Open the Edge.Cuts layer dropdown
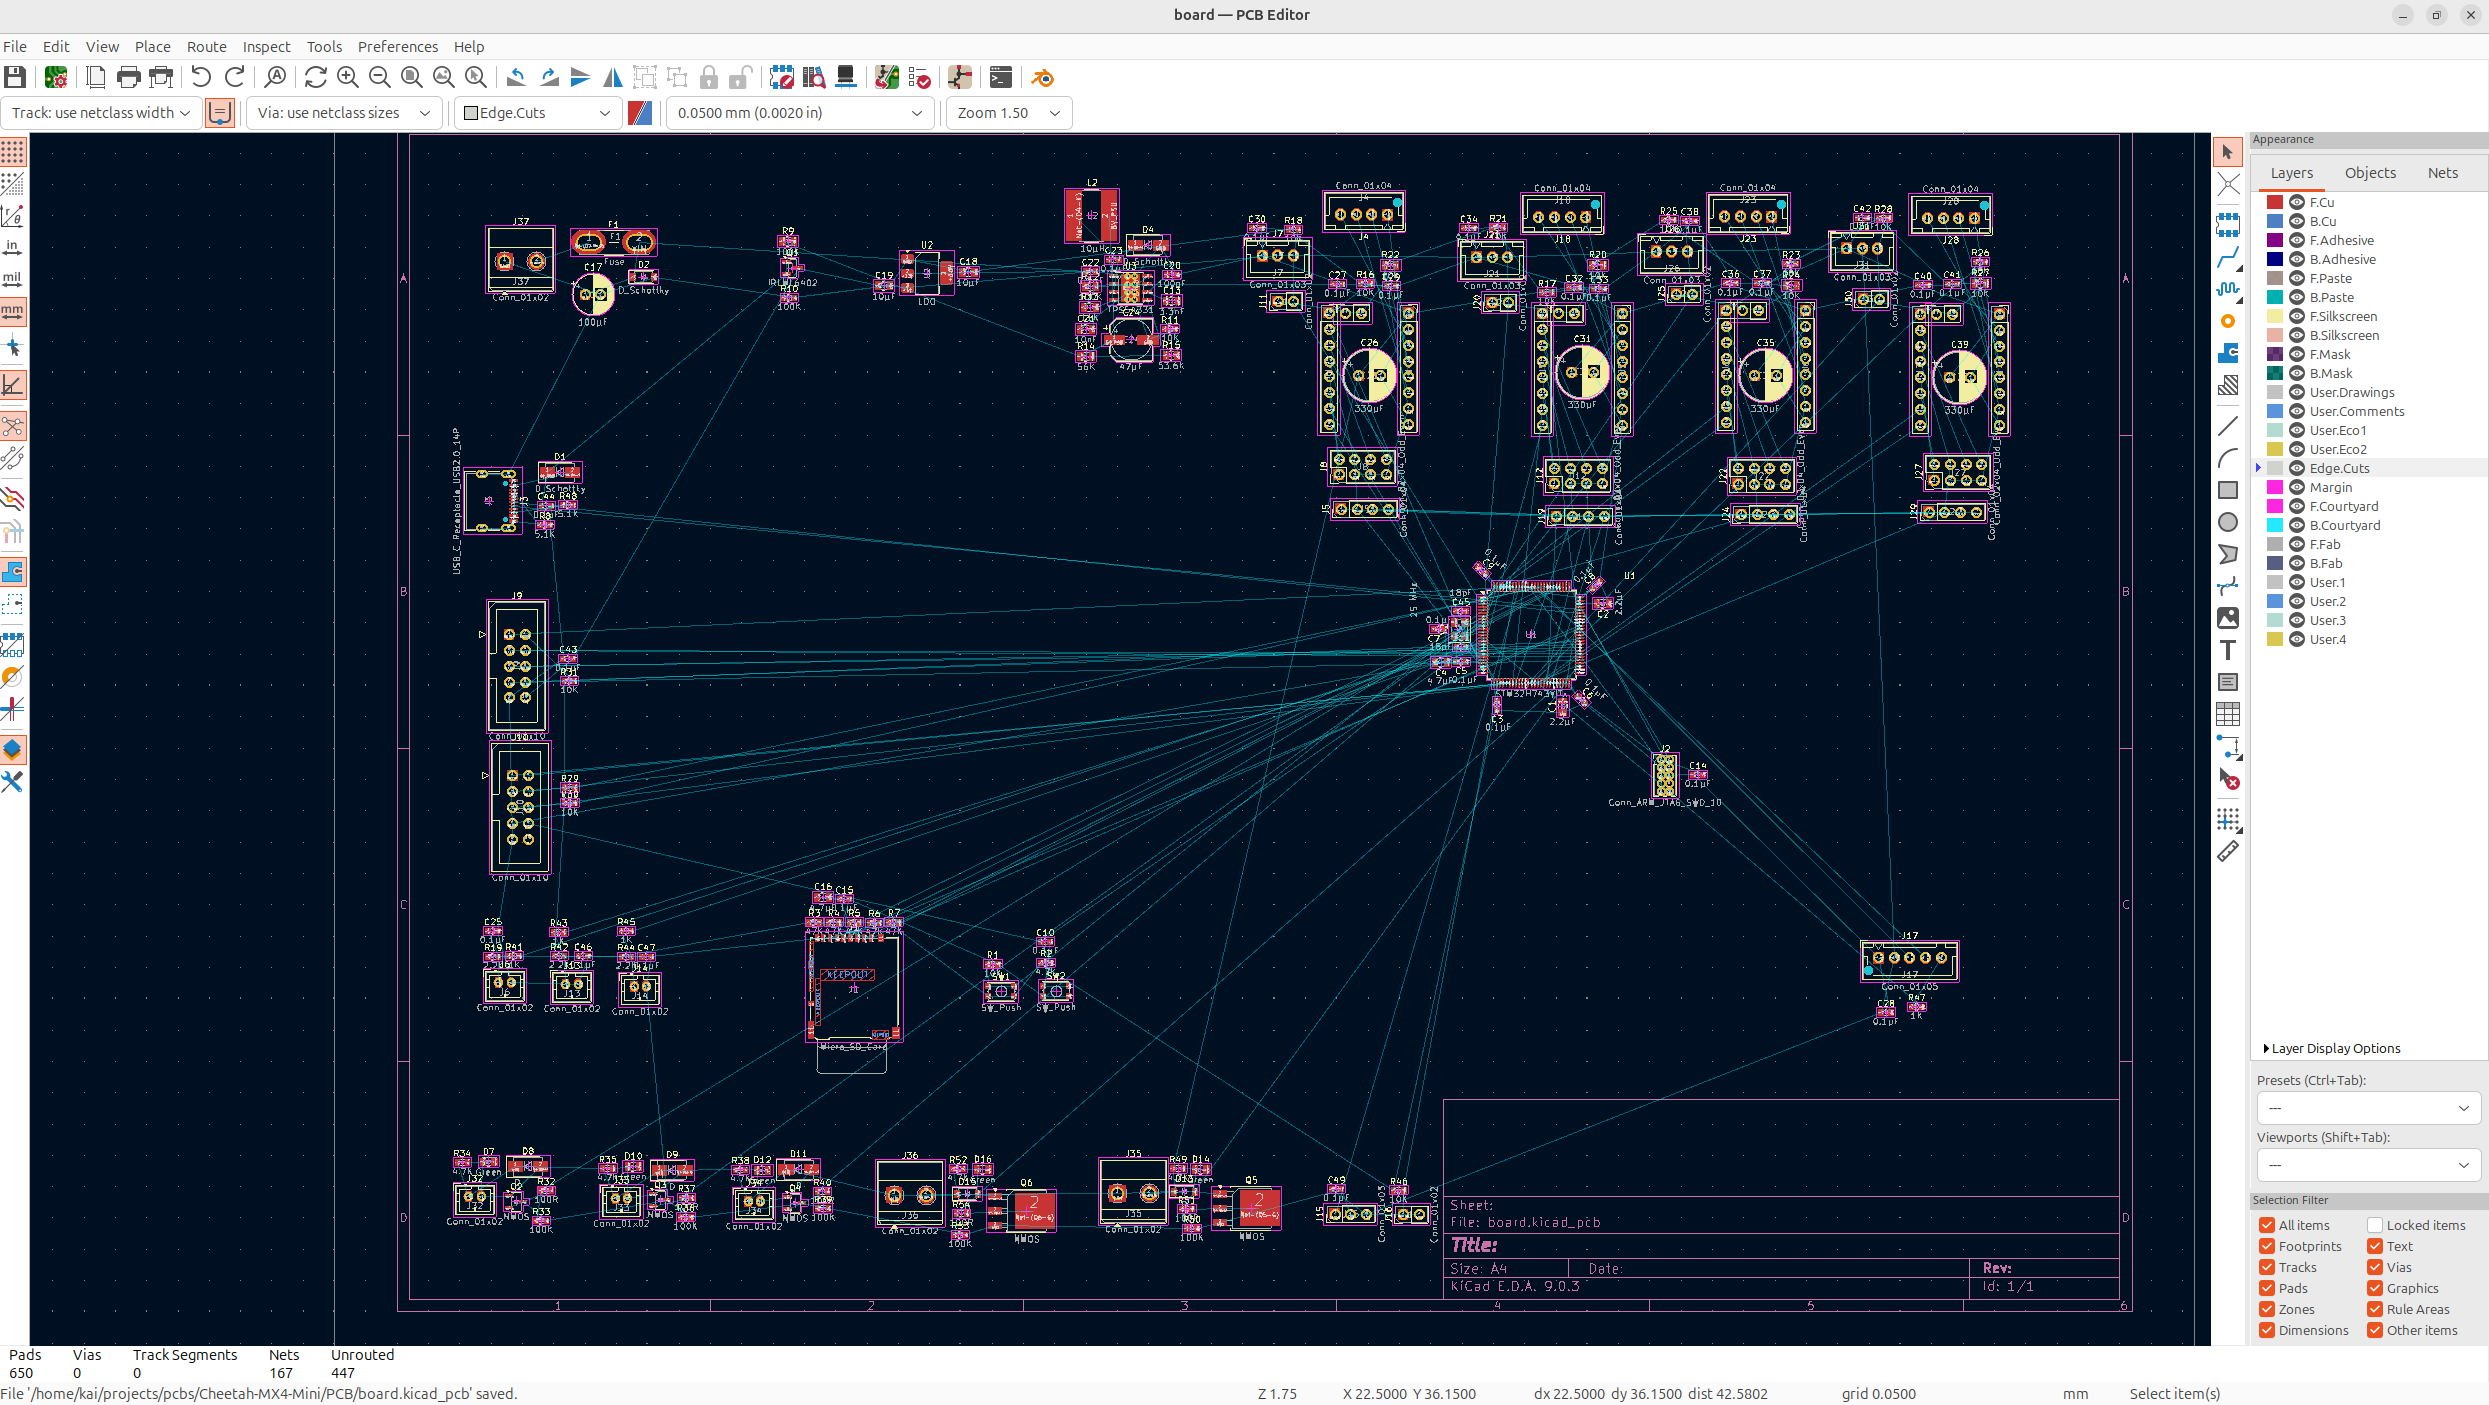2489x1405 pixels. (x=538, y=113)
